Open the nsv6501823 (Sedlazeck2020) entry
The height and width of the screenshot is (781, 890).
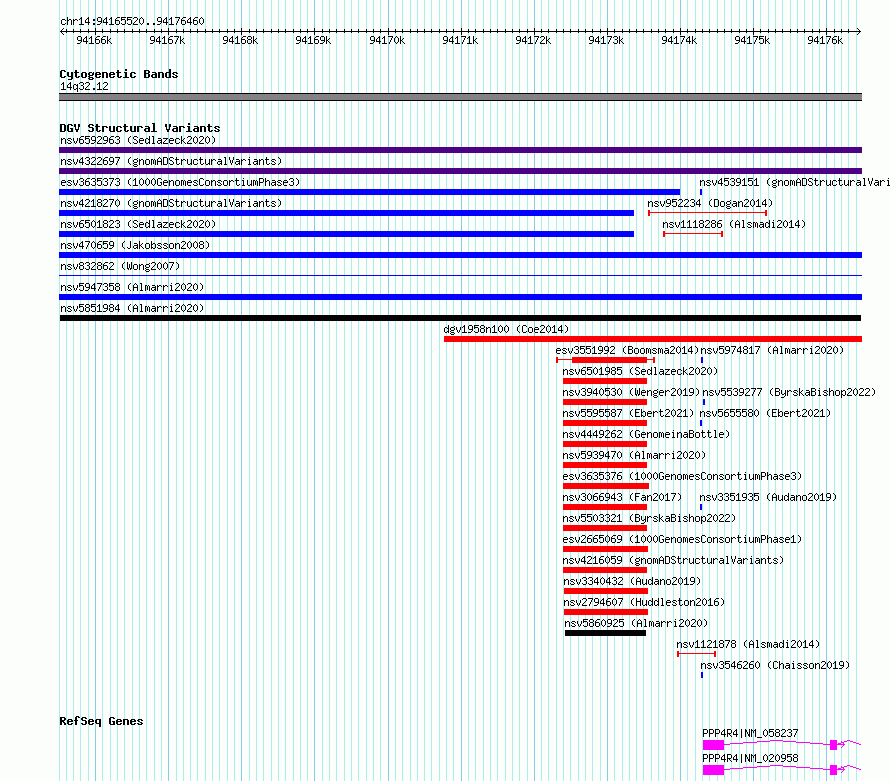click(138, 224)
